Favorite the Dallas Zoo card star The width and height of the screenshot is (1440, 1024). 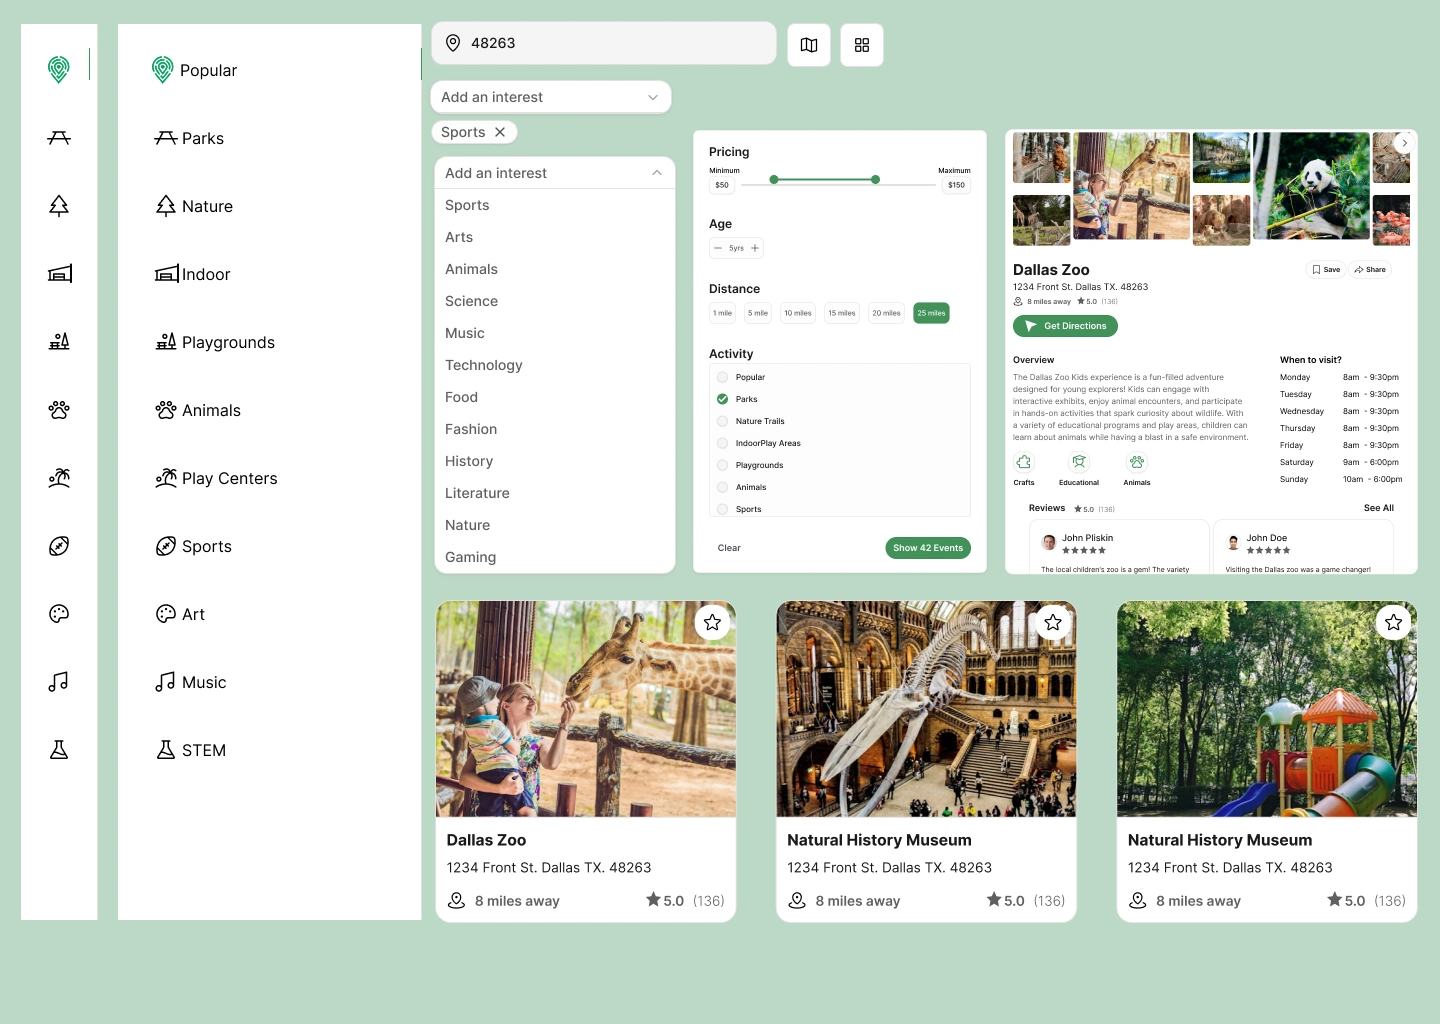[x=712, y=623]
